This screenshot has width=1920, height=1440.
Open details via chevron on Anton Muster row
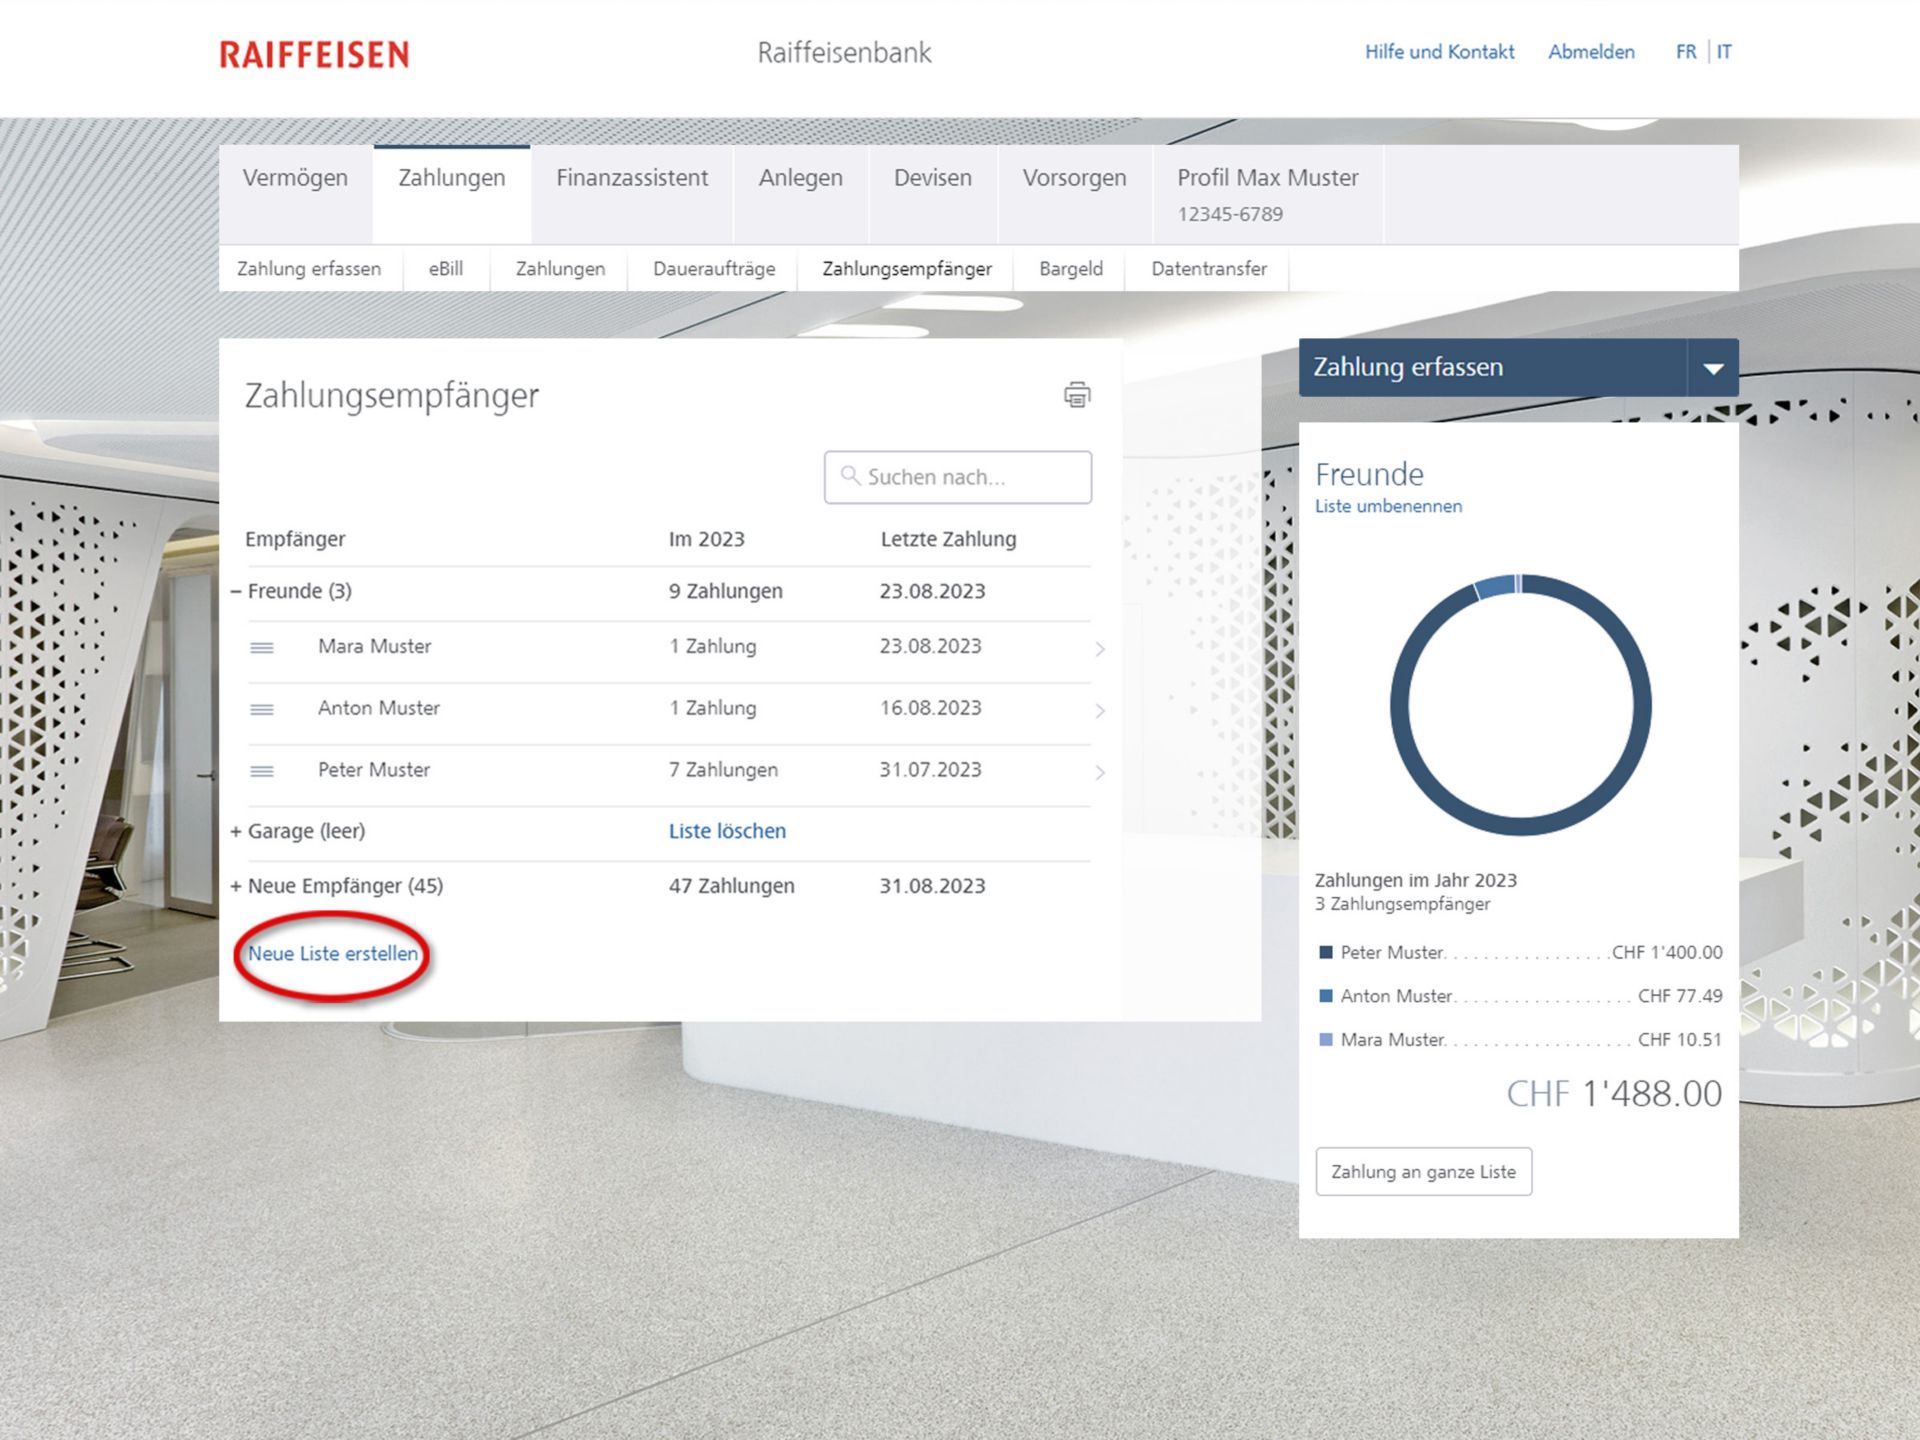[1100, 711]
